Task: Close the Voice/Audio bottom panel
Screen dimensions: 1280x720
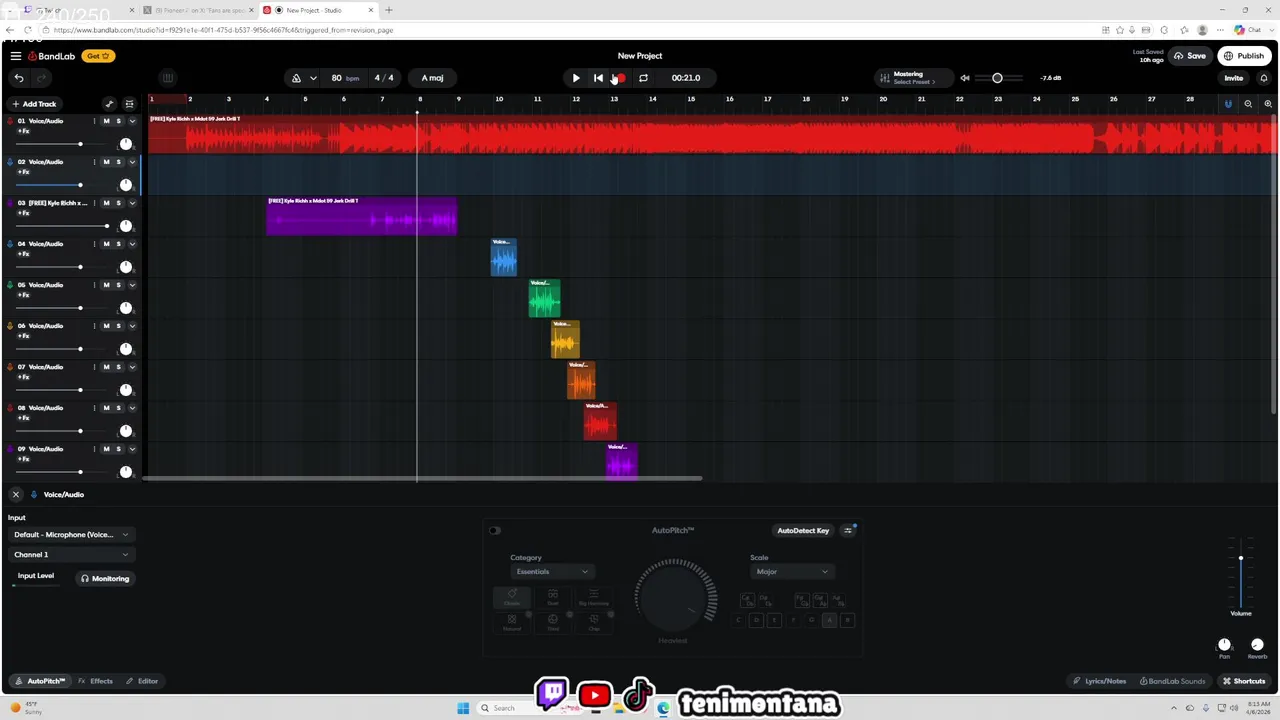Action: [x=15, y=494]
